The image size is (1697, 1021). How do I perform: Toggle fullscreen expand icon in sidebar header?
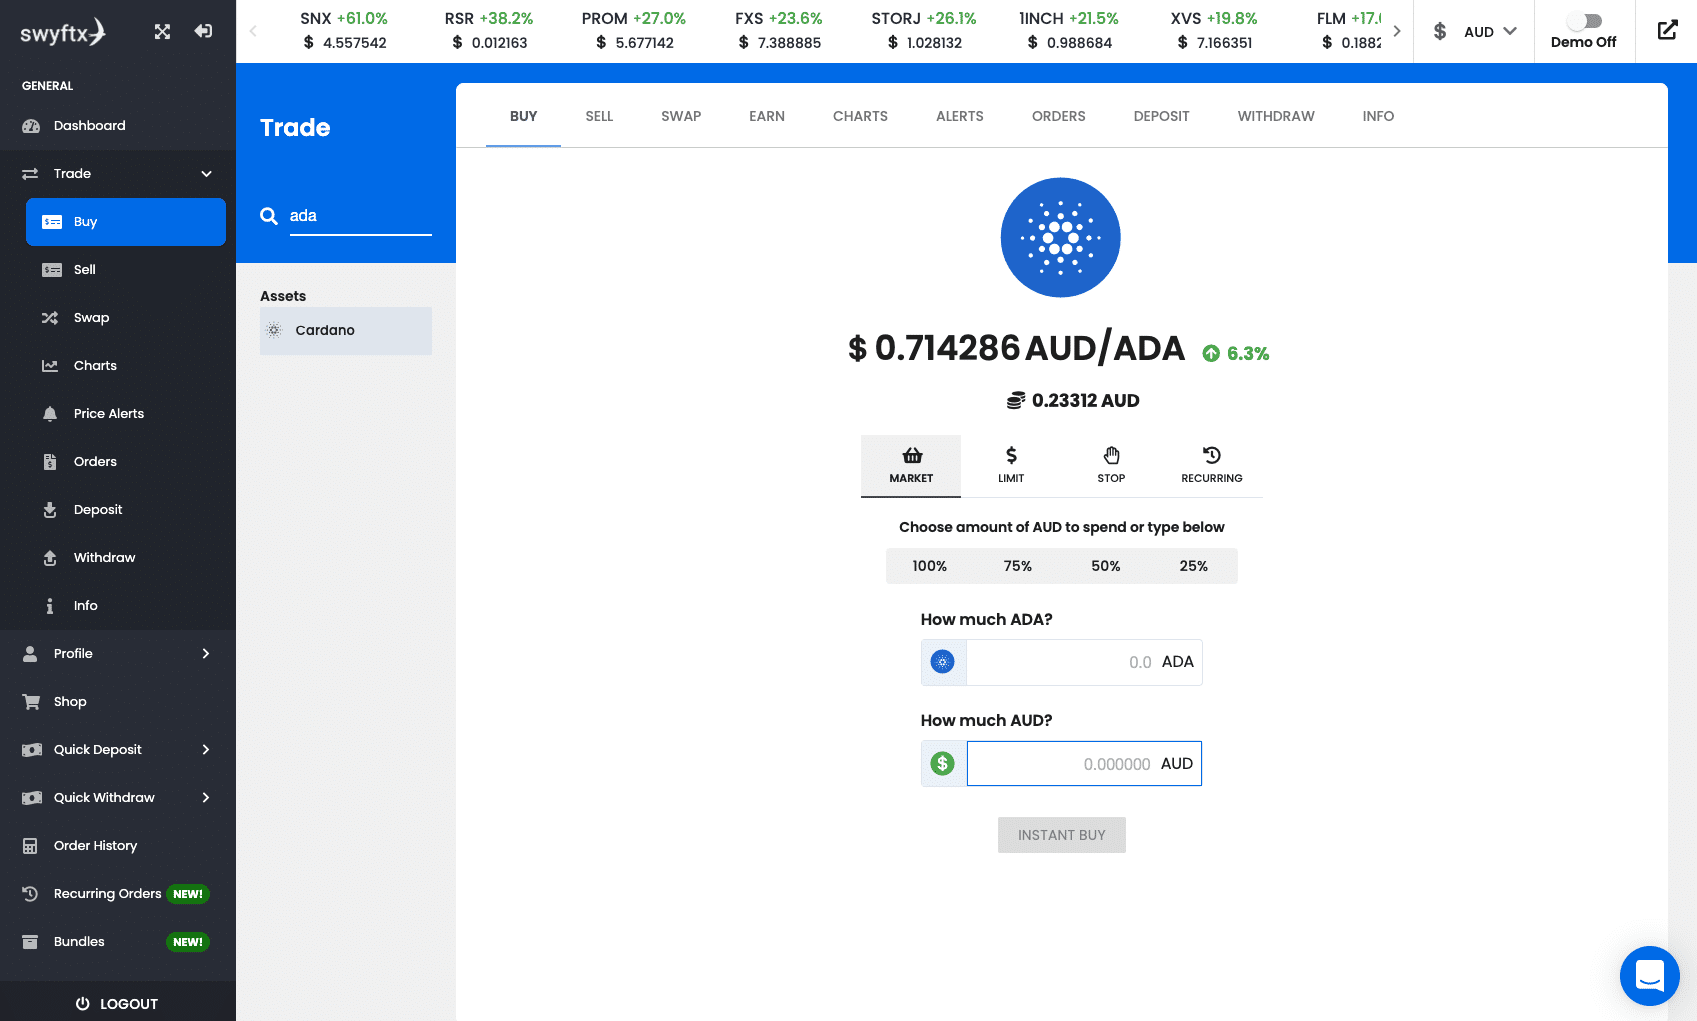(x=162, y=32)
